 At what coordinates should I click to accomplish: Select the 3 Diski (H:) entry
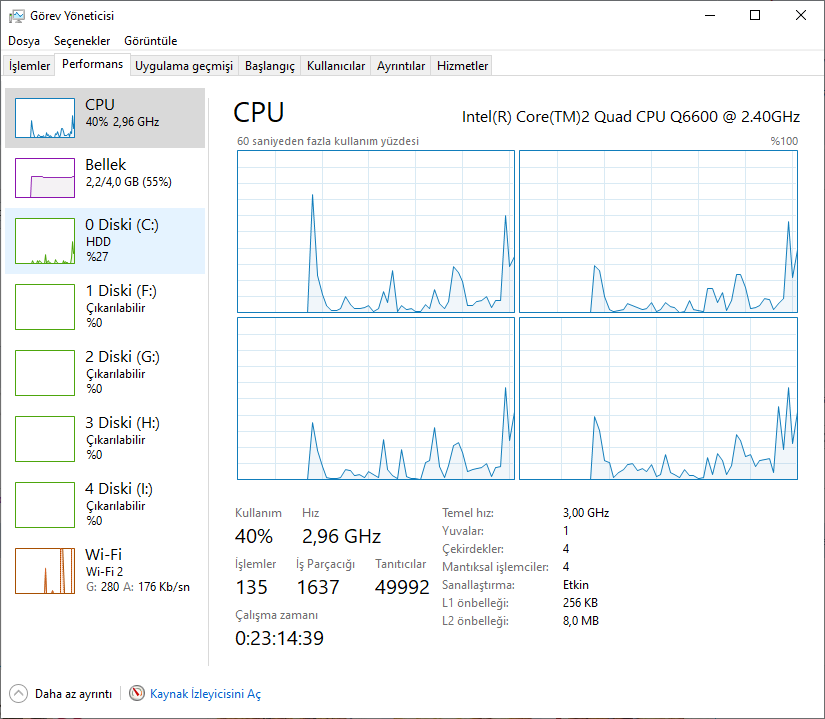(105, 439)
